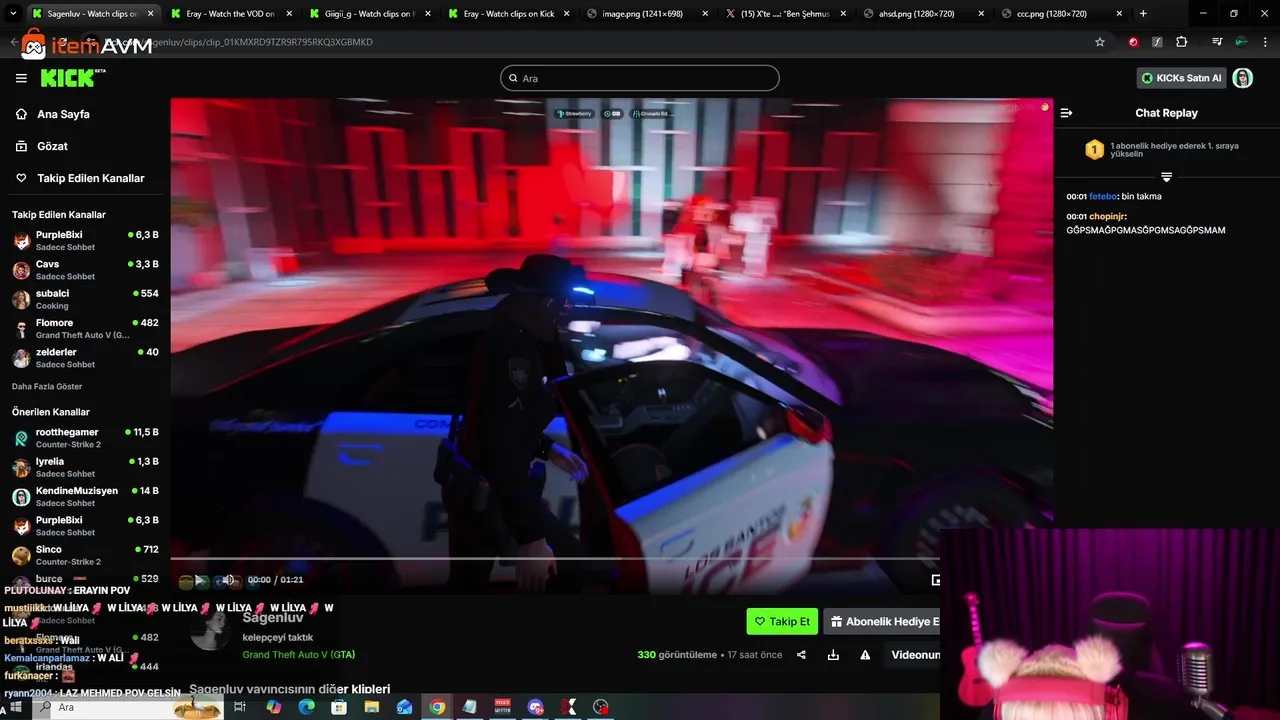This screenshot has width=1280, height=720.
Task: Open the PurpleBixi channel with 6,3 B viewers in Takip Edilen
Action: point(85,240)
